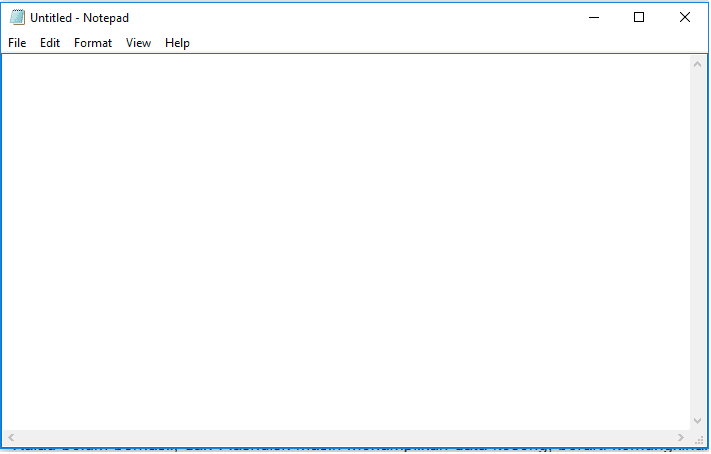Click the Notepad icon in title bar
711x454 pixels.
tap(17, 17)
